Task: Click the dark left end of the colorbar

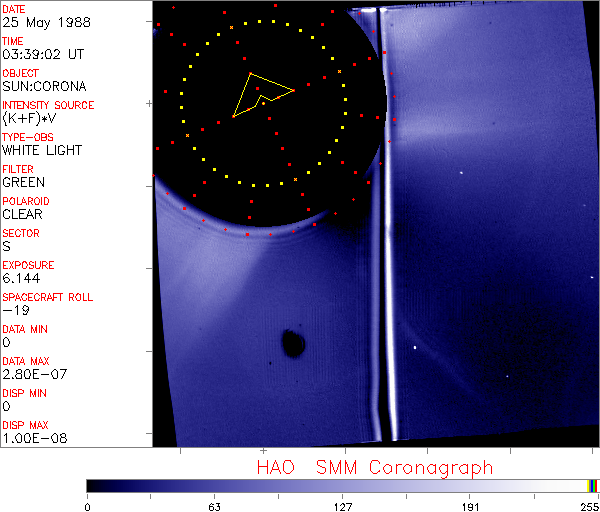Action: coord(95,485)
